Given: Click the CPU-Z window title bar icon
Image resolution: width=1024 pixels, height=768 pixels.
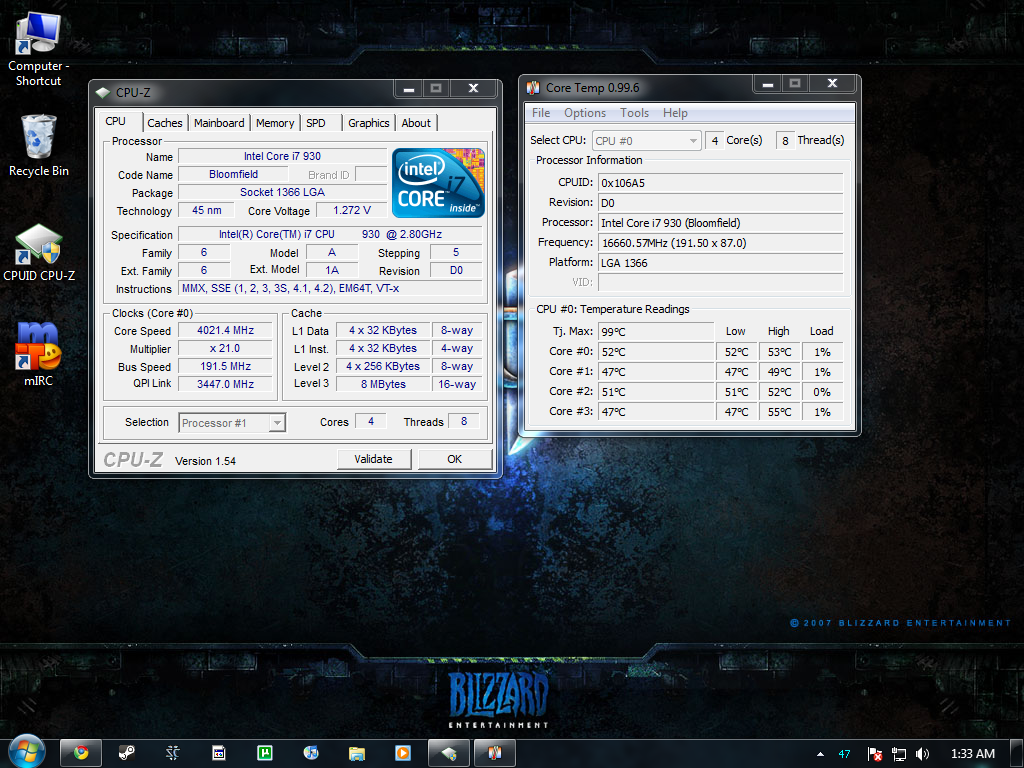Looking at the screenshot, I should [x=103, y=90].
